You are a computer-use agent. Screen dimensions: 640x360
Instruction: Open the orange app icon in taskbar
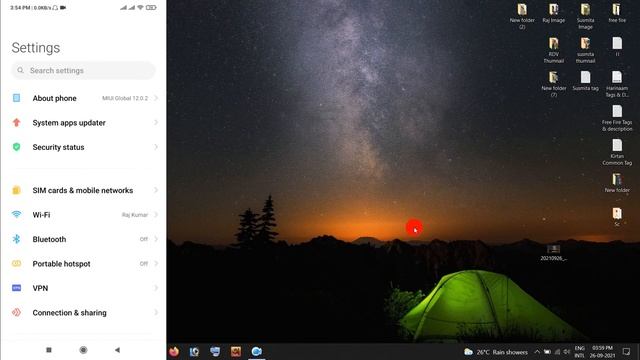[x=236, y=351]
